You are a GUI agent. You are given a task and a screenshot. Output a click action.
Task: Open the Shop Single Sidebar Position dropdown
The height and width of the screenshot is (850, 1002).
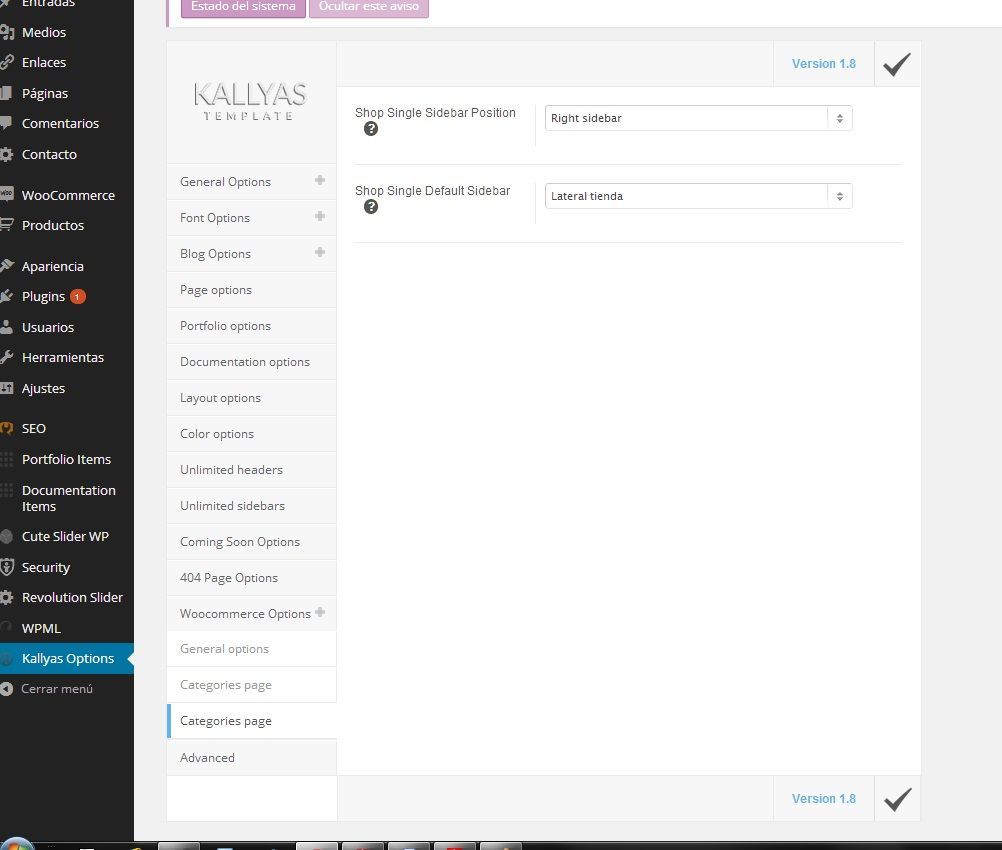point(698,118)
